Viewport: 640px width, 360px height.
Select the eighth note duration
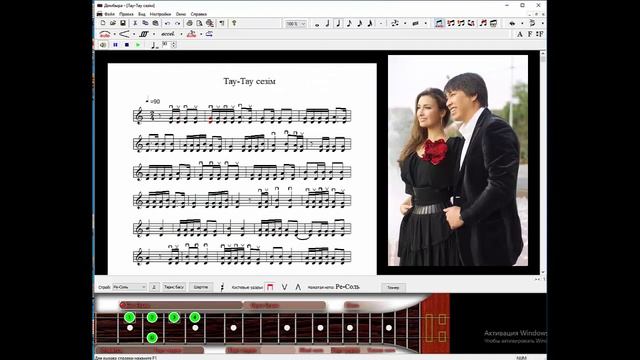tap(349, 24)
